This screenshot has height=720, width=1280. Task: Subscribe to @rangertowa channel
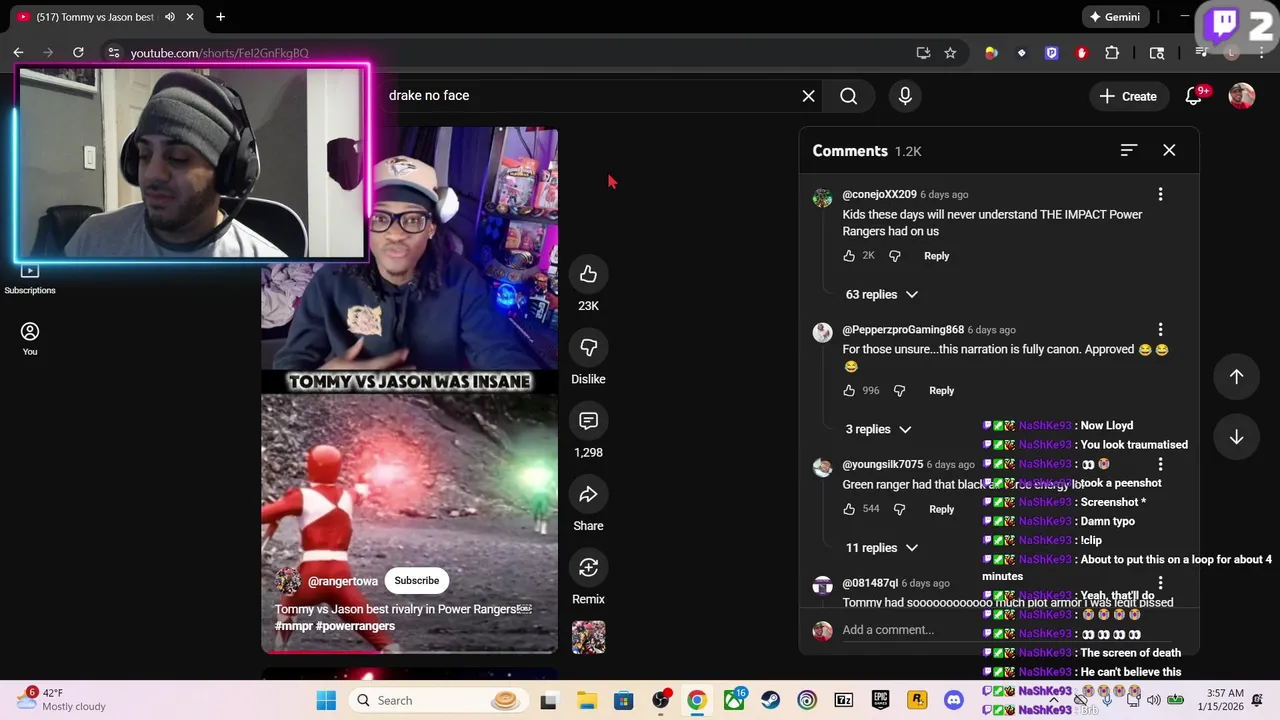tap(416, 581)
